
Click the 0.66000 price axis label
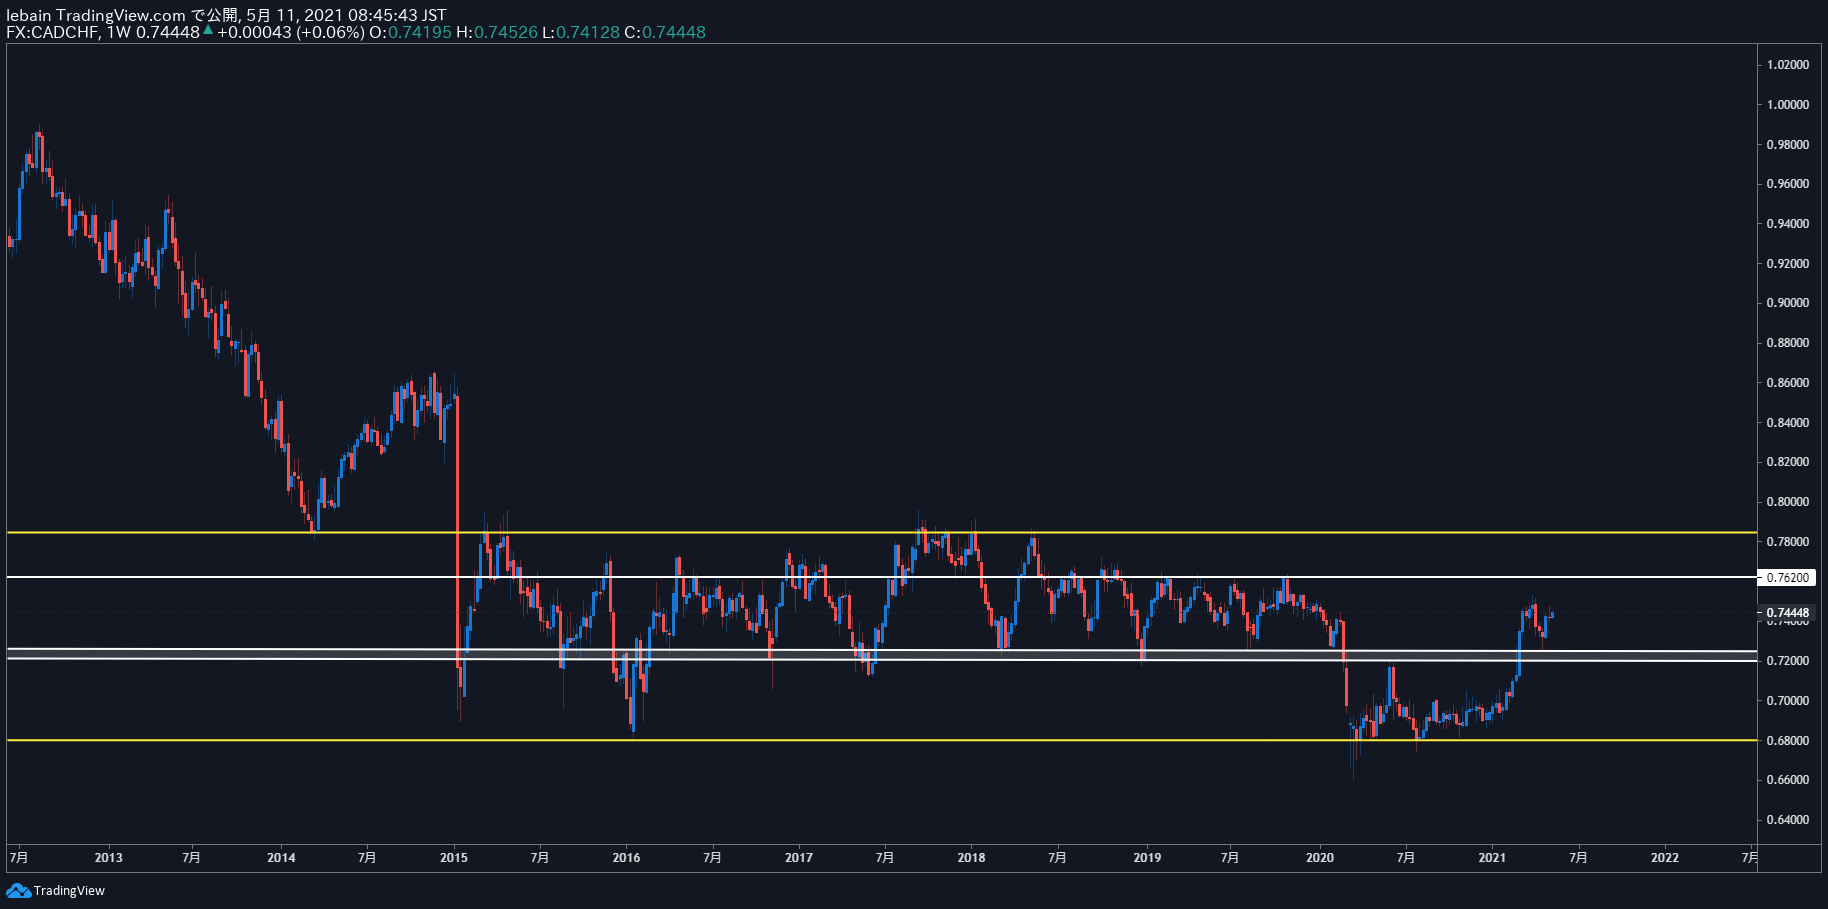[x=1788, y=780]
